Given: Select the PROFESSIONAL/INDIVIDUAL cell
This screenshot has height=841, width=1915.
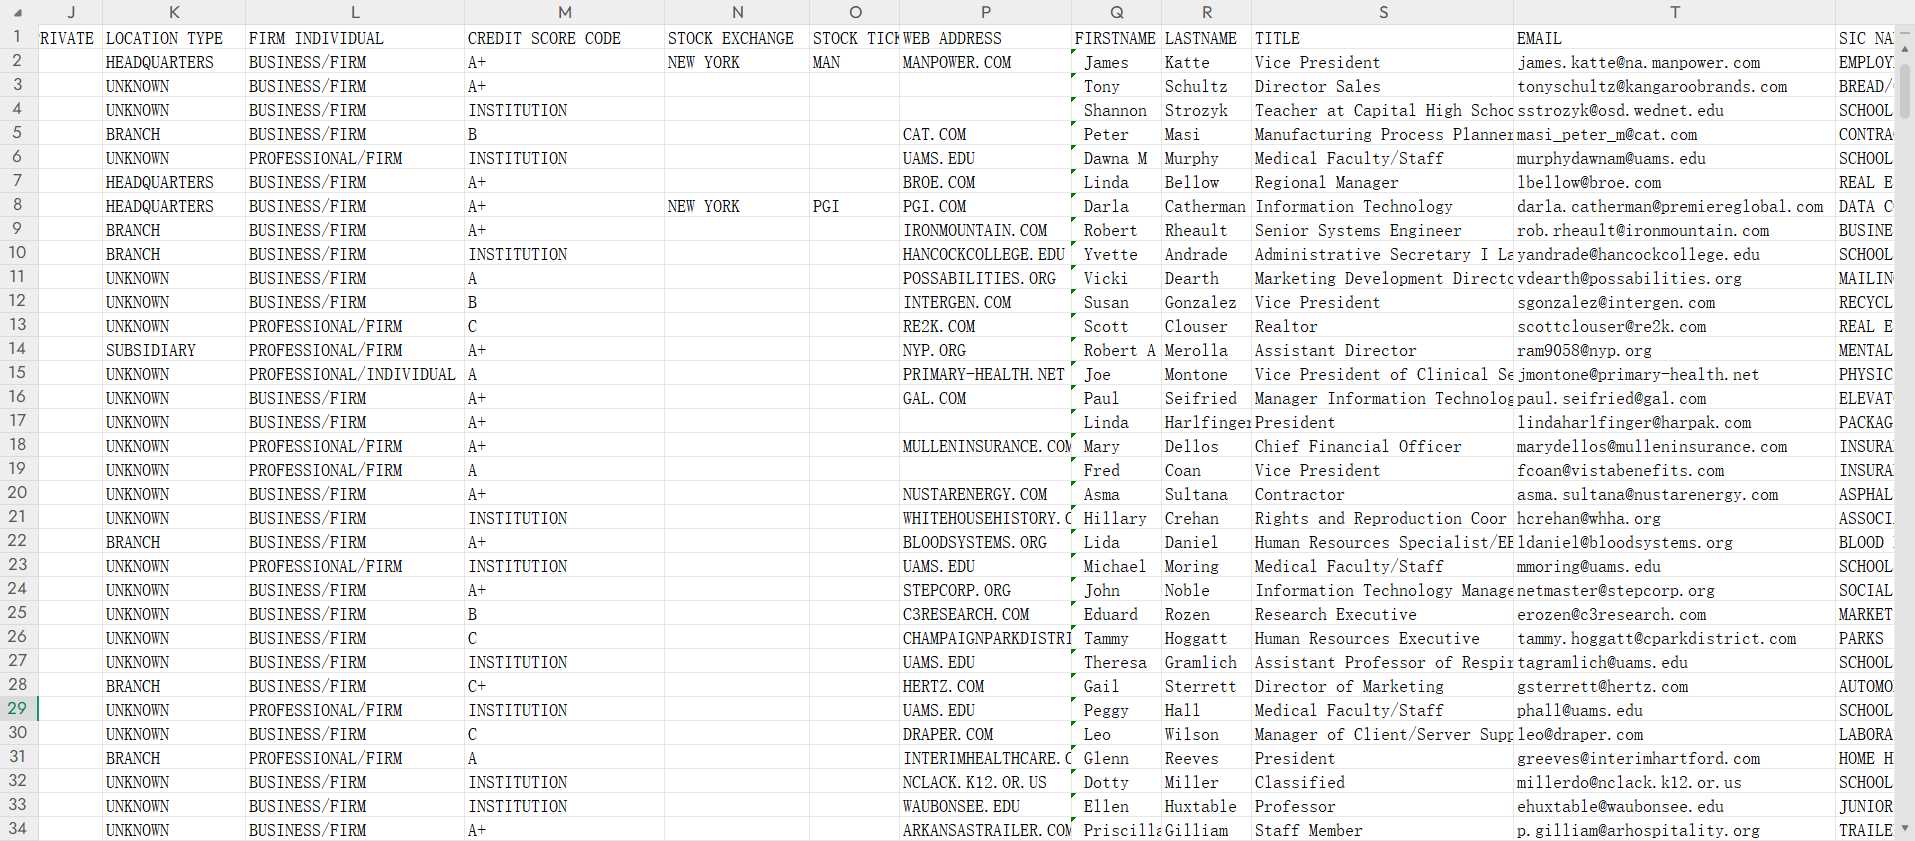Looking at the screenshot, I should pos(355,373).
